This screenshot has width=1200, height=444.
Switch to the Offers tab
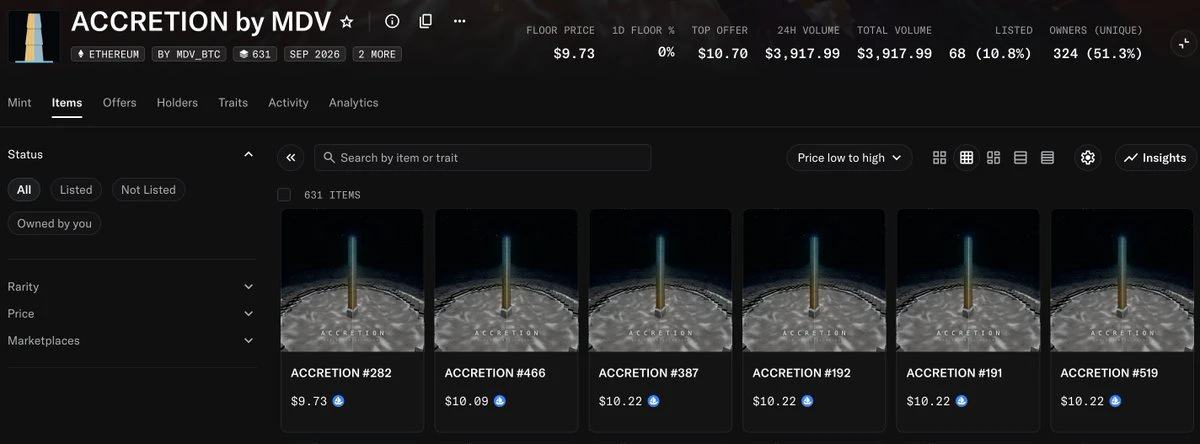click(120, 102)
